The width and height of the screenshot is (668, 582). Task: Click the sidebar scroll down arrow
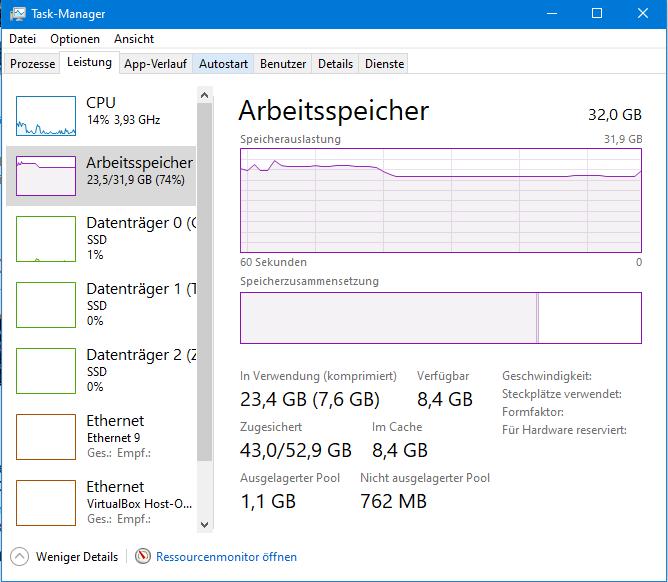coord(205,523)
